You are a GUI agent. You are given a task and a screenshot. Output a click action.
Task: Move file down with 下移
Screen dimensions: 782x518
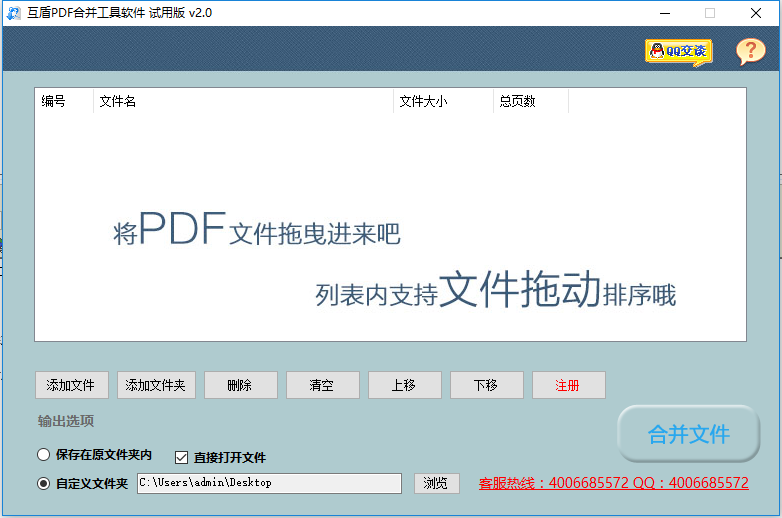click(487, 385)
